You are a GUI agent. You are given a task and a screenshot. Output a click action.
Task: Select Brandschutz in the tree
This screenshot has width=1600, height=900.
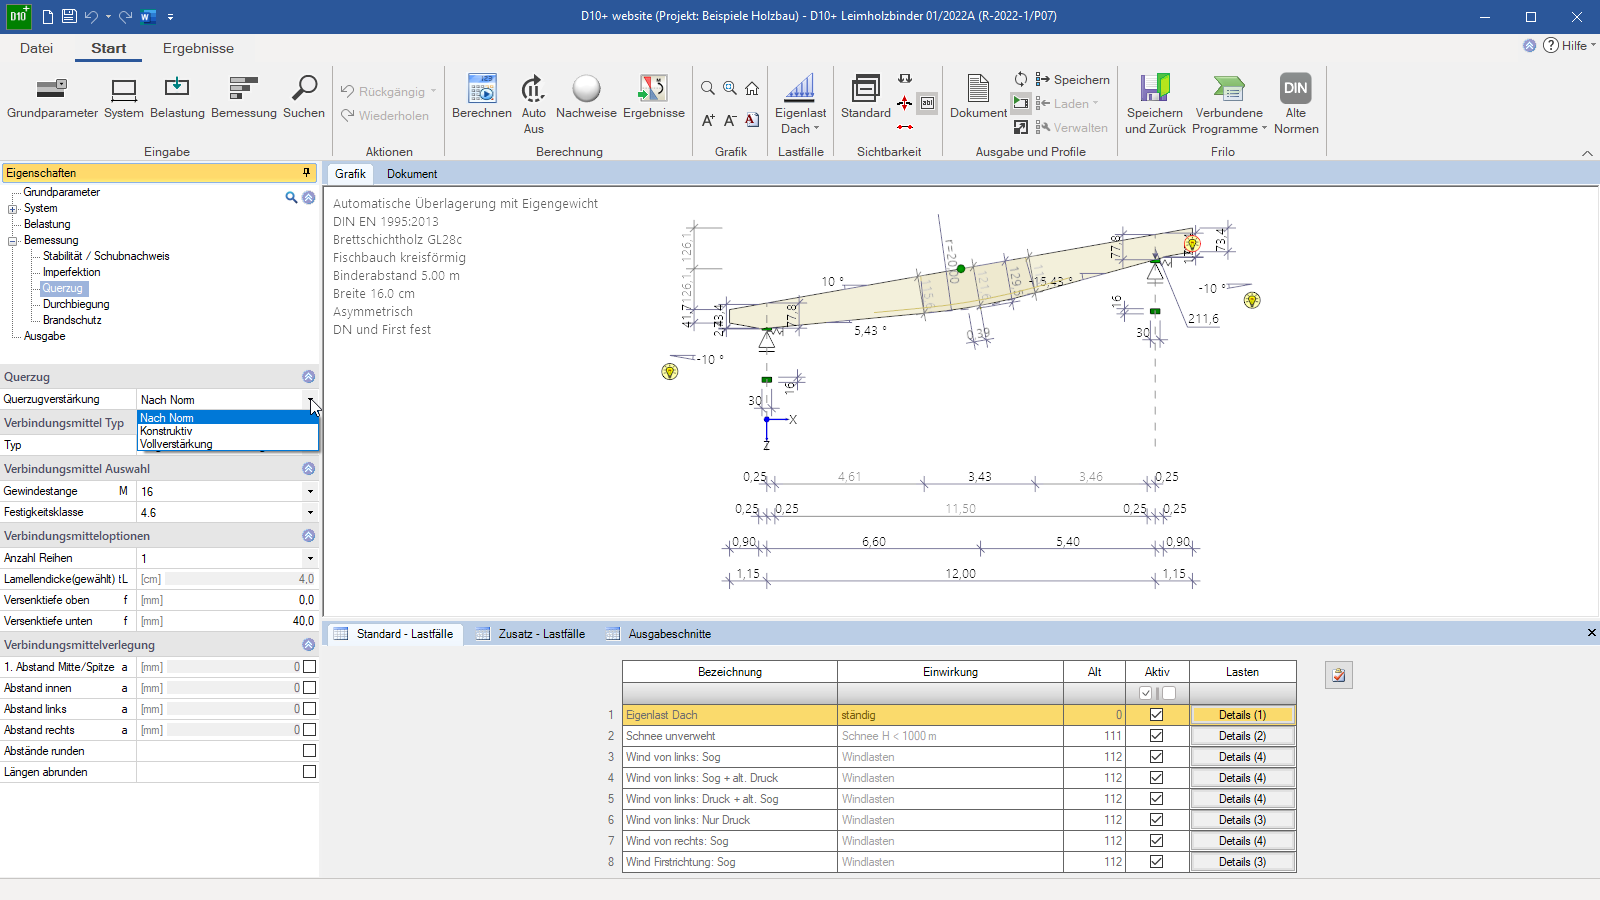point(72,320)
